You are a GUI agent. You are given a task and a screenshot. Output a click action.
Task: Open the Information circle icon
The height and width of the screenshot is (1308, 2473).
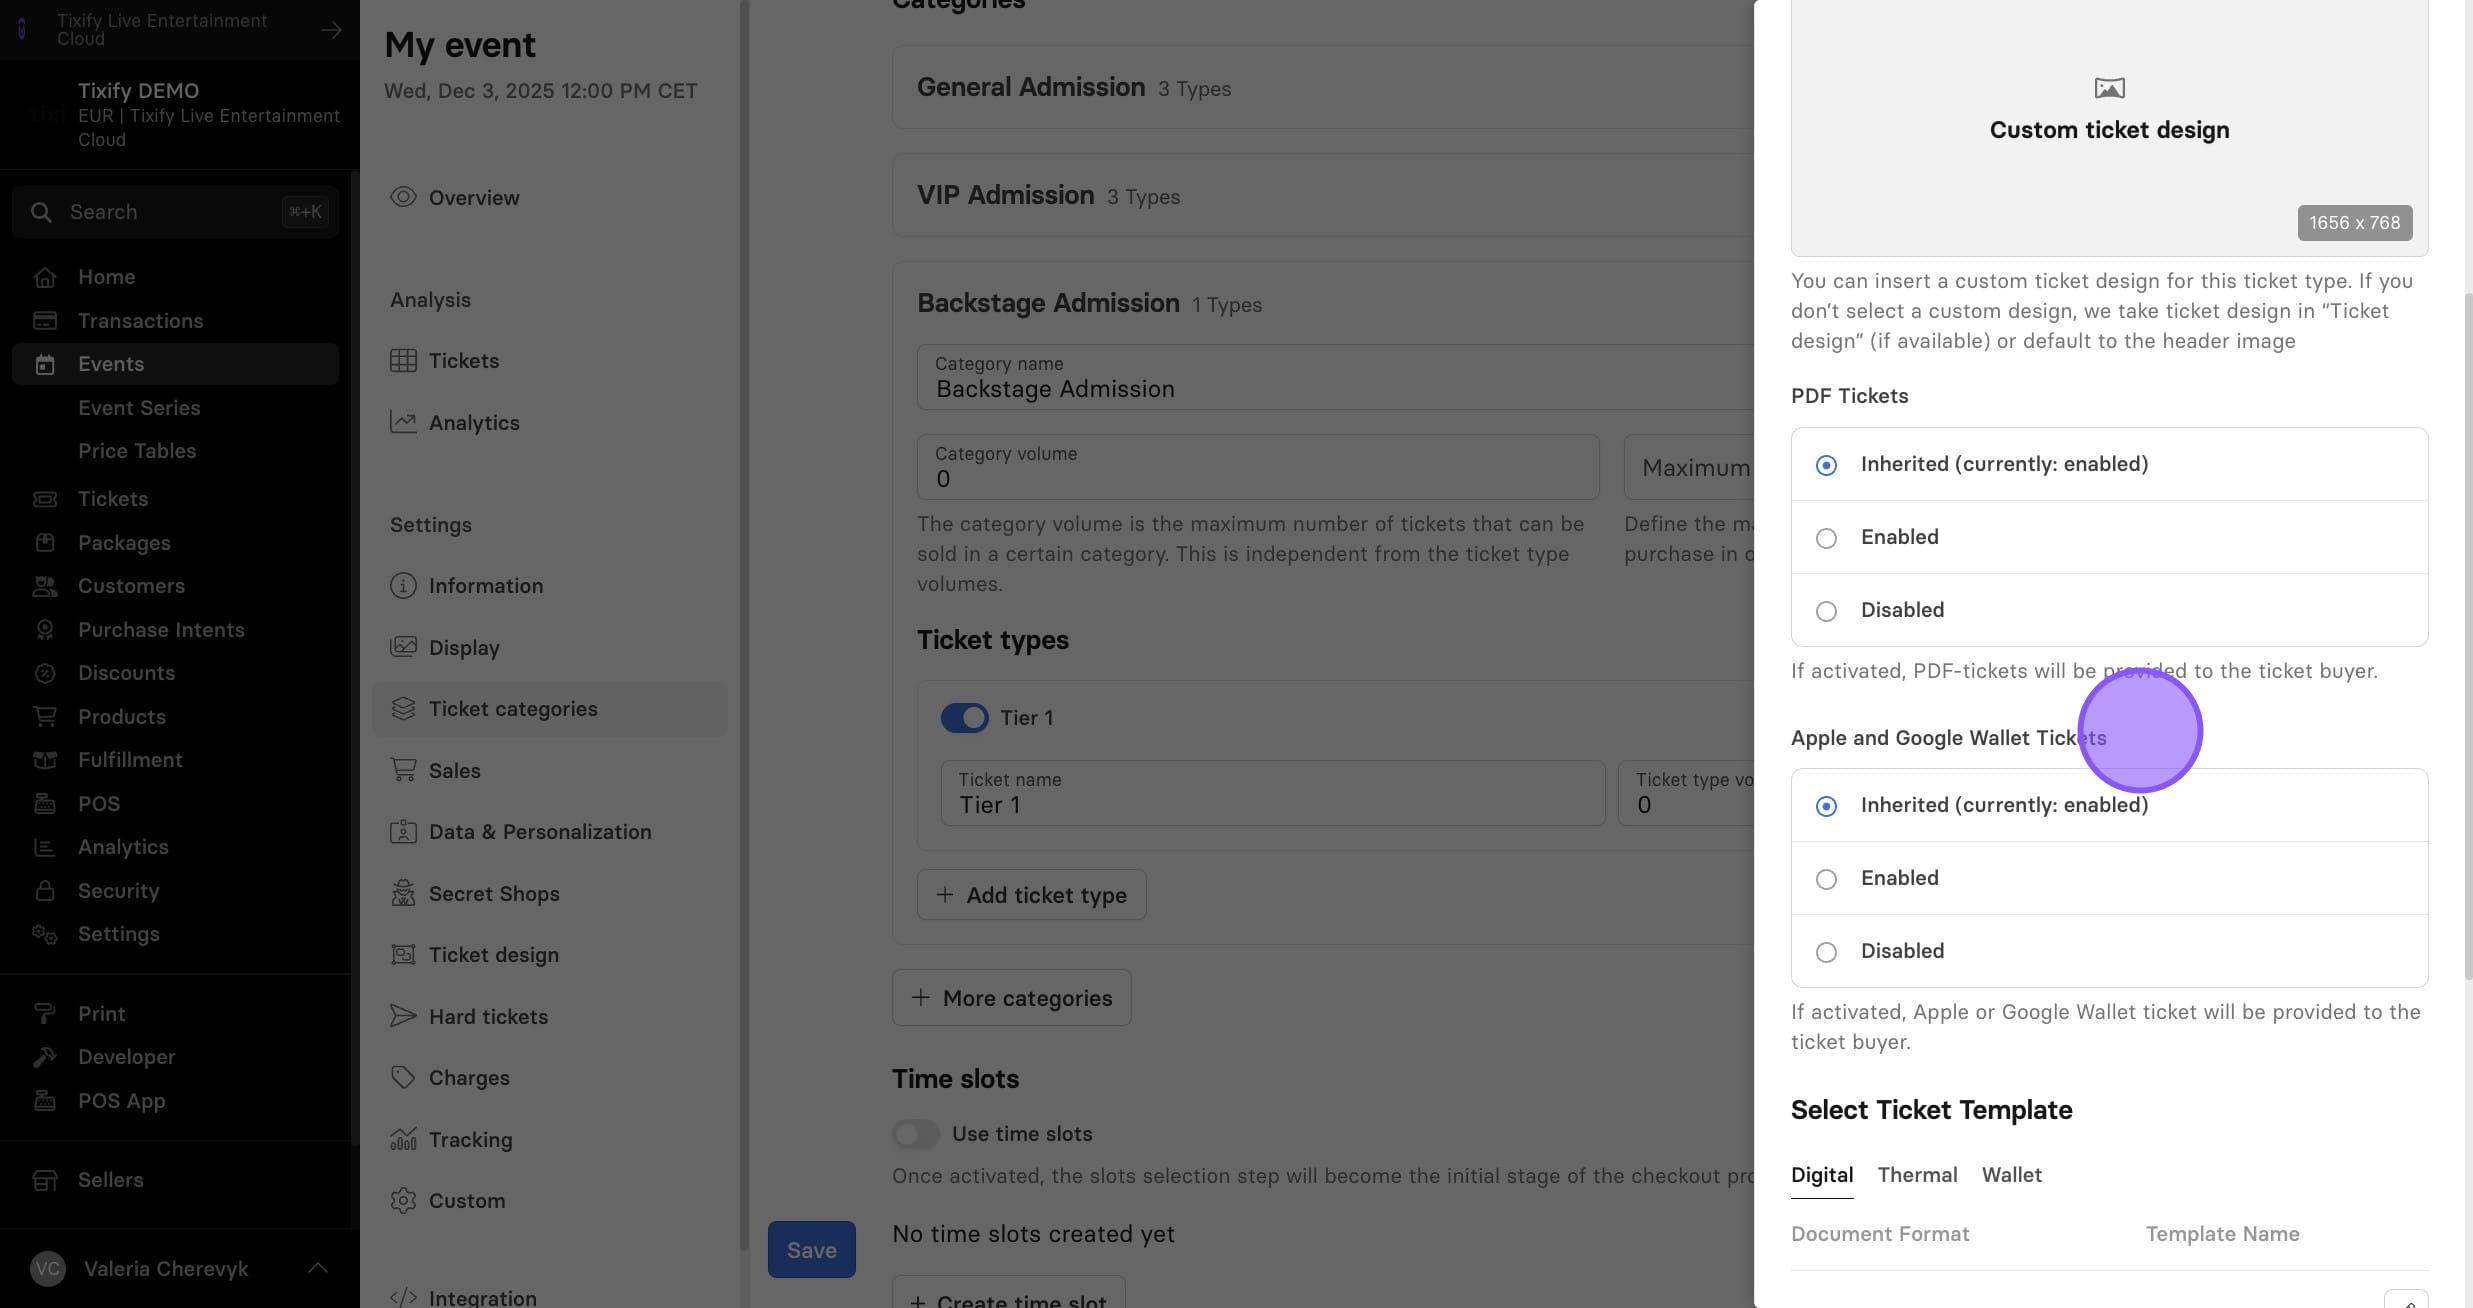coord(403,586)
